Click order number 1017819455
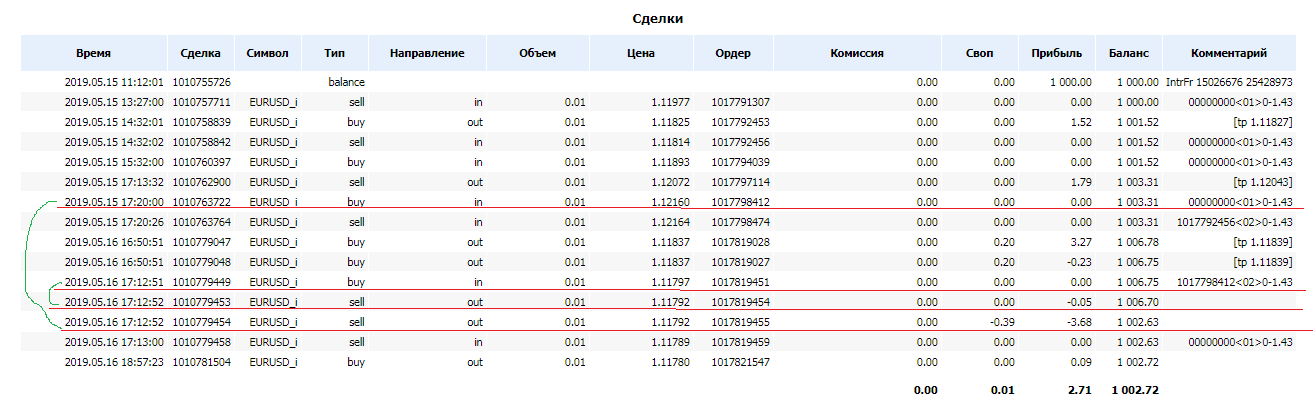This screenshot has height=405, width=1316. tap(741, 323)
